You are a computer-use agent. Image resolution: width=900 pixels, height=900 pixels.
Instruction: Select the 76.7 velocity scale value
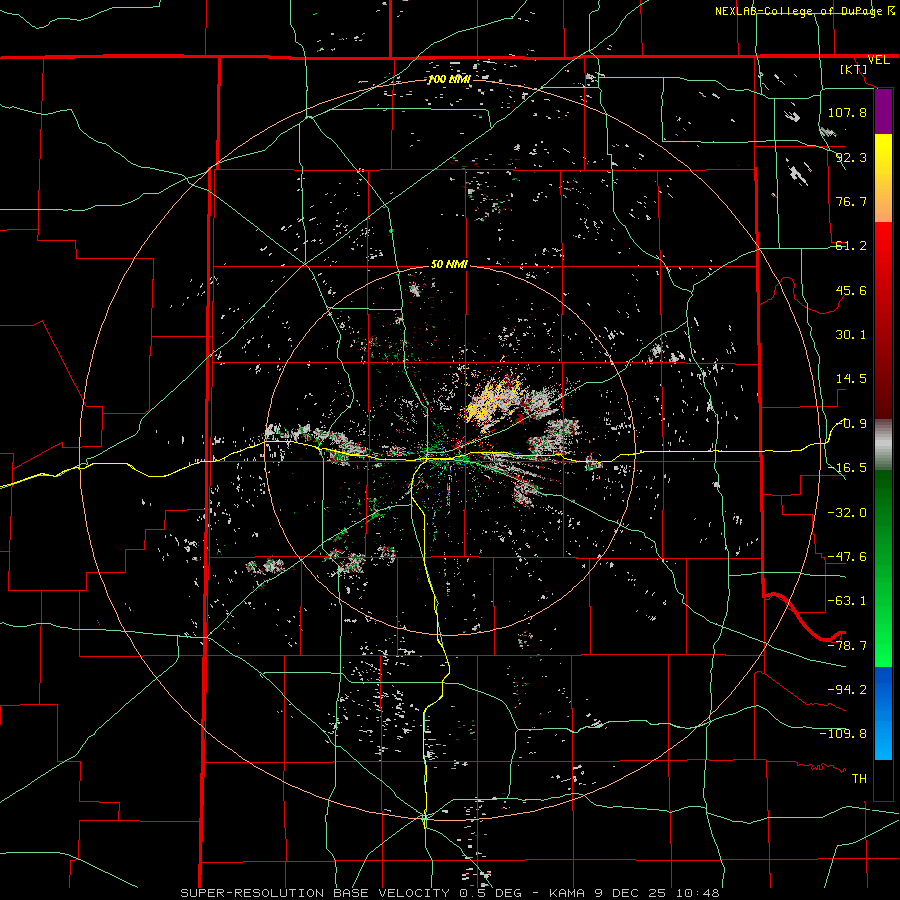click(851, 201)
